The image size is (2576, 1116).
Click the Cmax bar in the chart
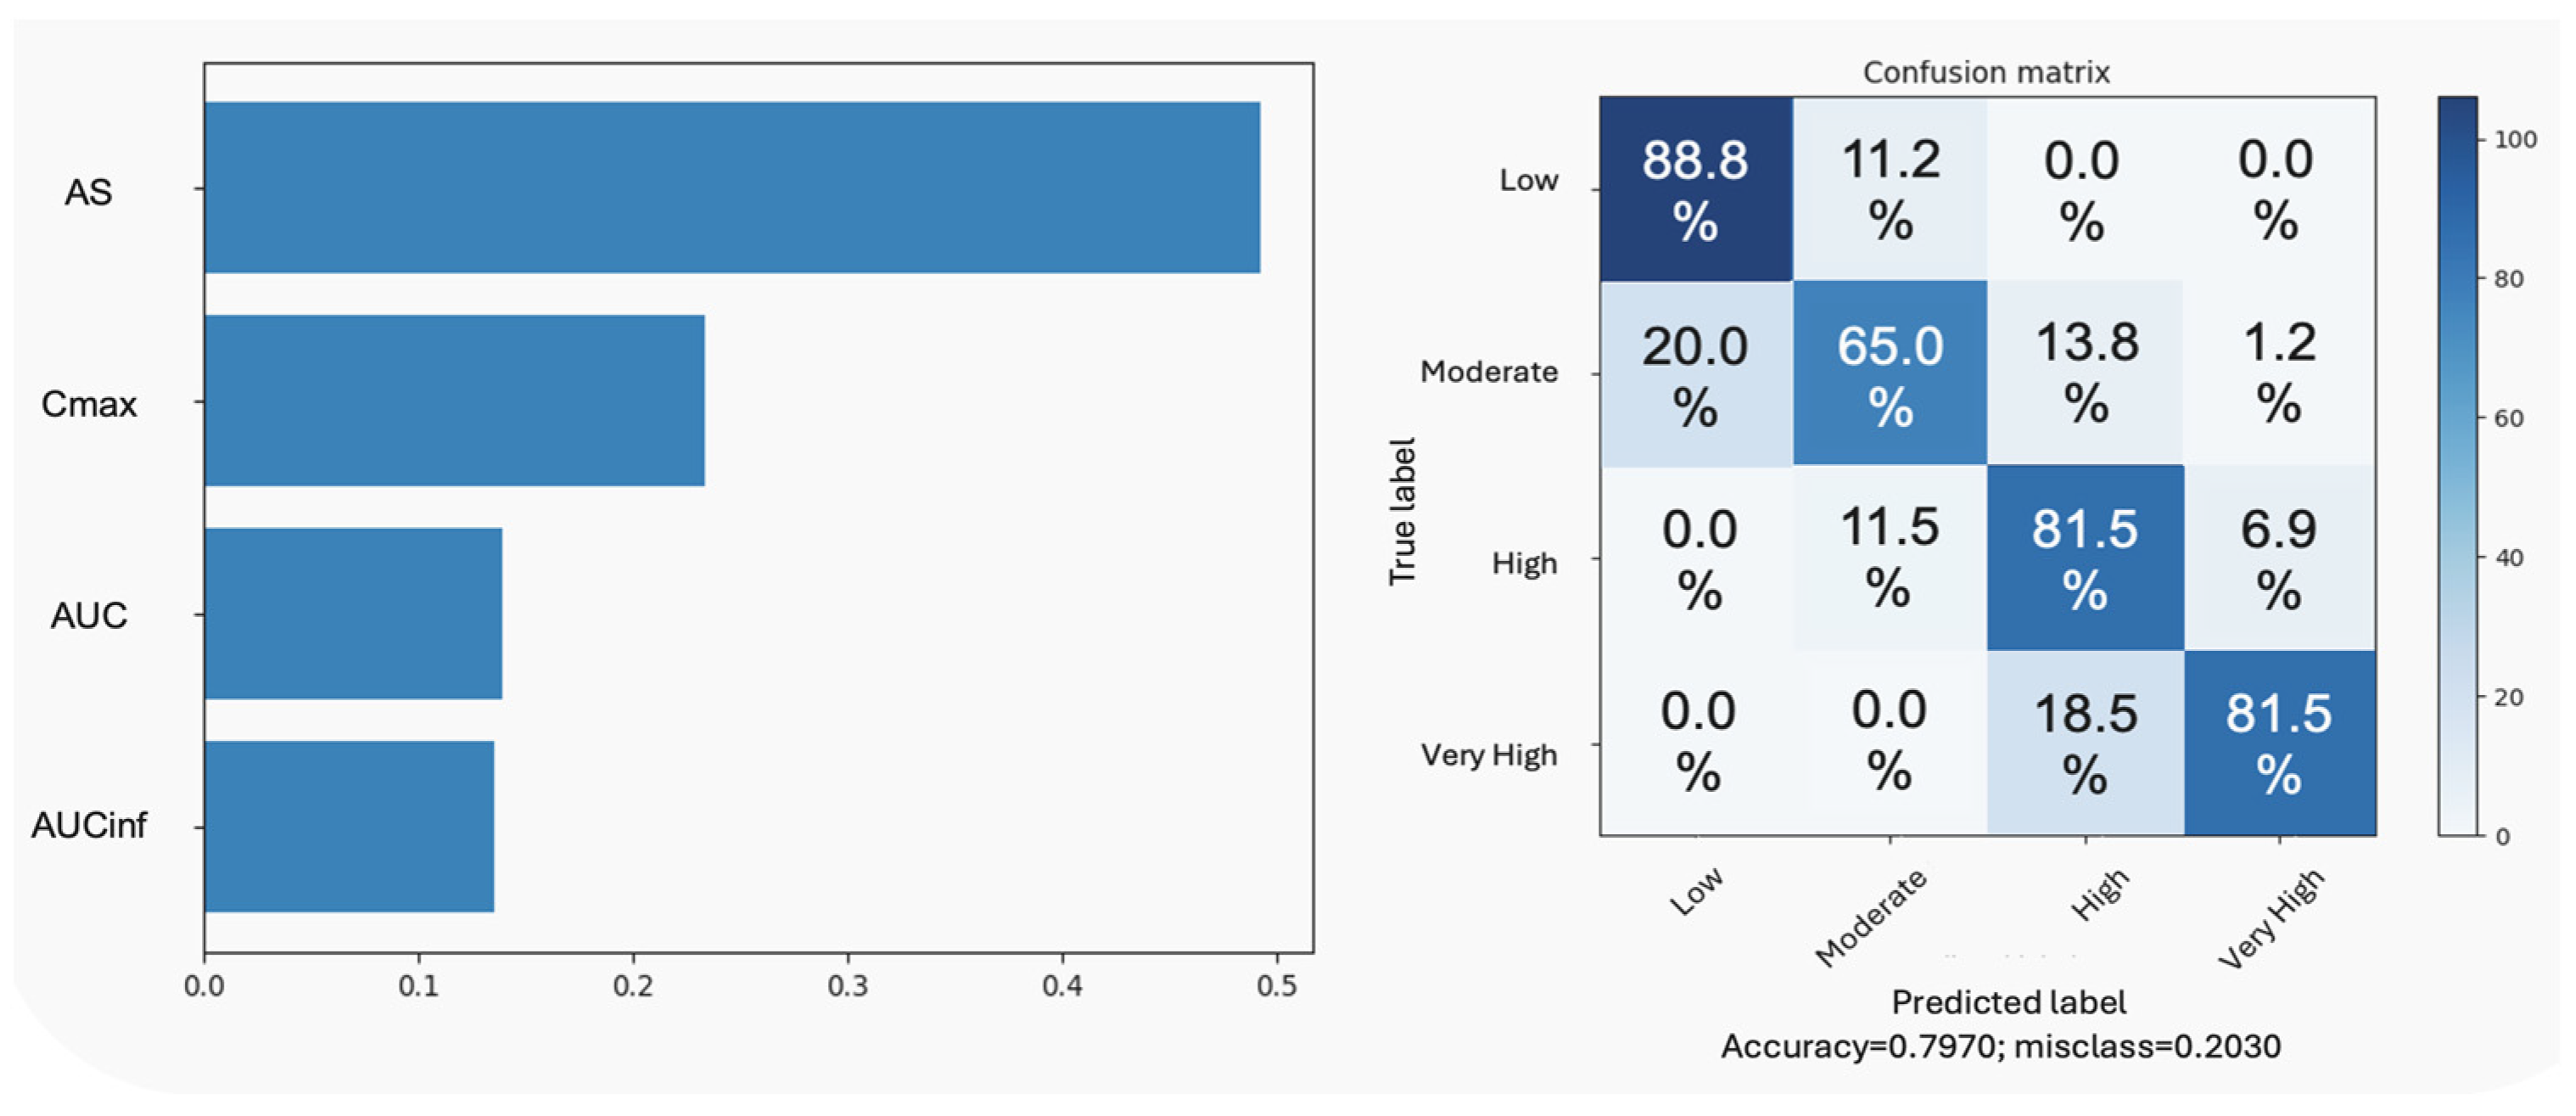[x=454, y=400]
